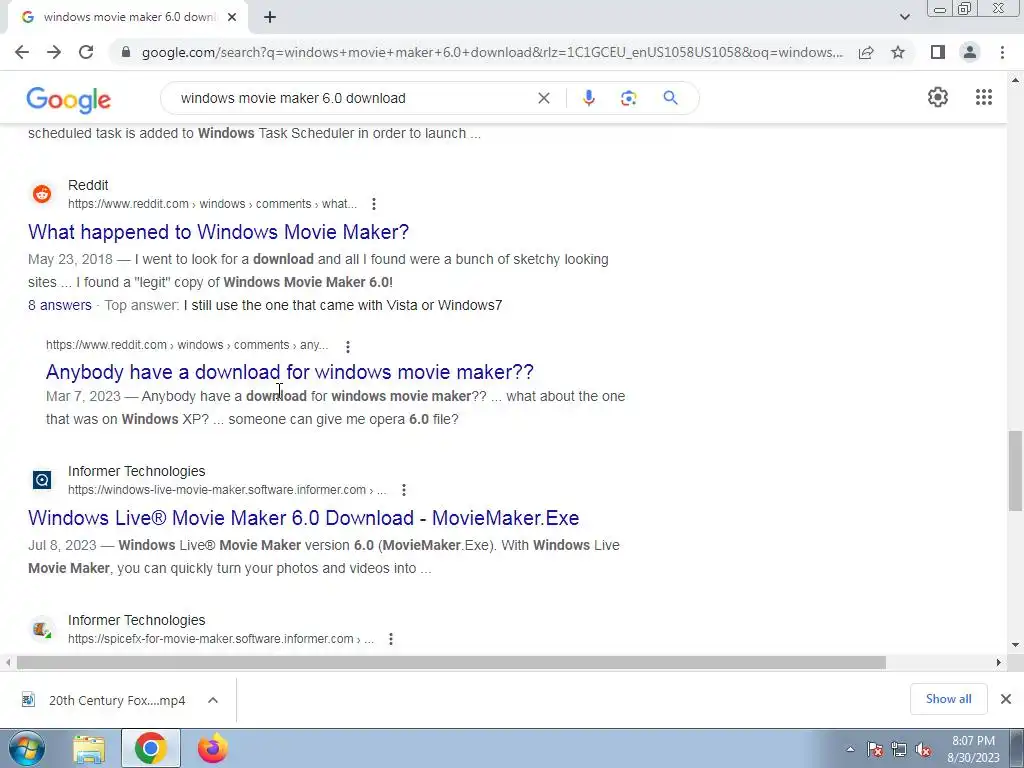Show hidden system tray icons
The width and height of the screenshot is (1024, 768).
(x=850, y=749)
